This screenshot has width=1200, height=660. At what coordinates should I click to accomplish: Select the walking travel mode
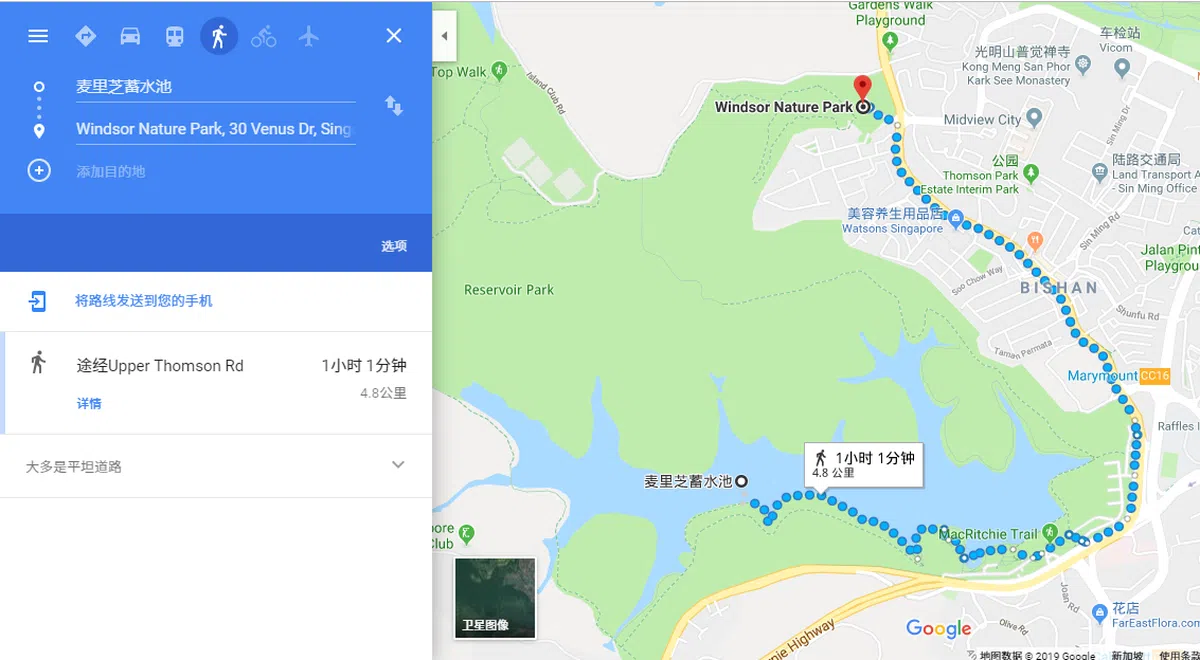point(219,36)
